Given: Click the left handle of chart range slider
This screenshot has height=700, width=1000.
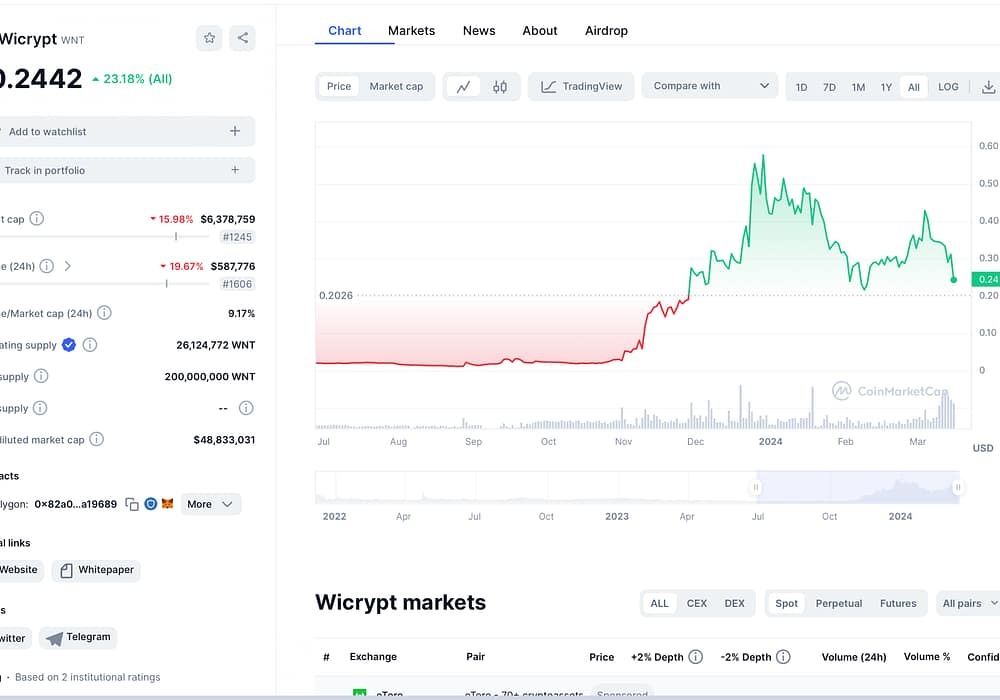Looking at the screenshot, I should 756,487.
